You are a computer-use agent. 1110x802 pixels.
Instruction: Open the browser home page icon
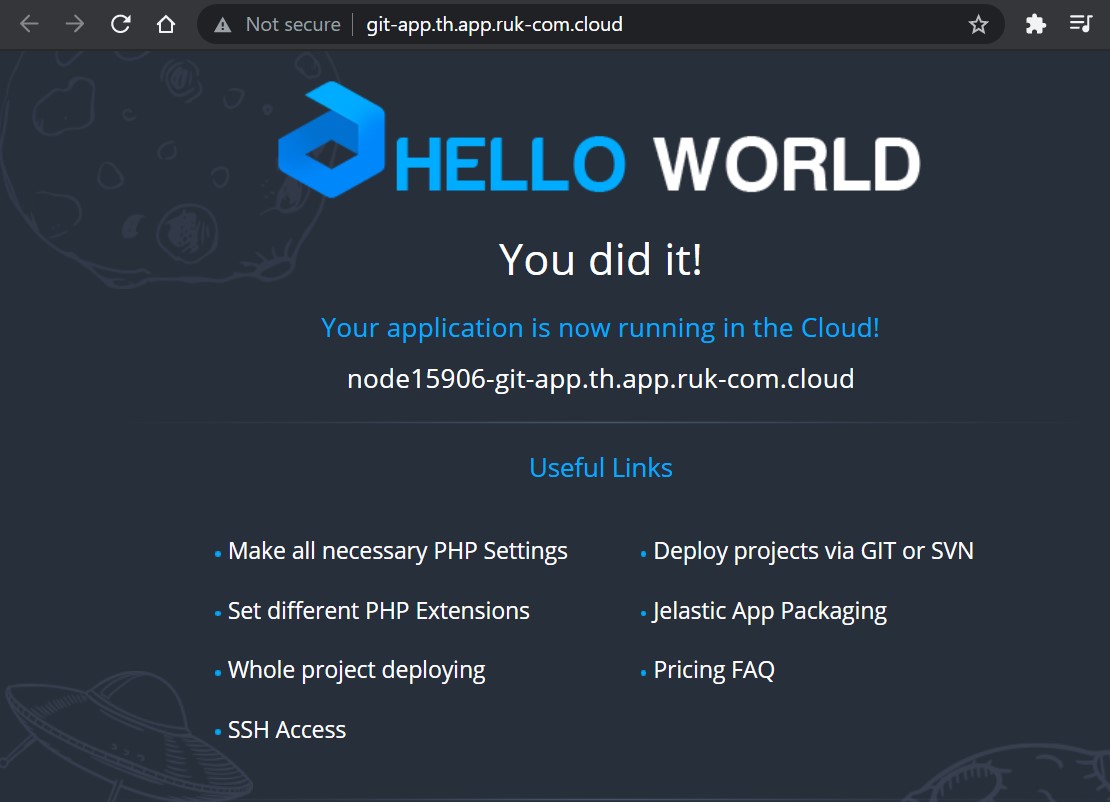click(x=166, y=24)
